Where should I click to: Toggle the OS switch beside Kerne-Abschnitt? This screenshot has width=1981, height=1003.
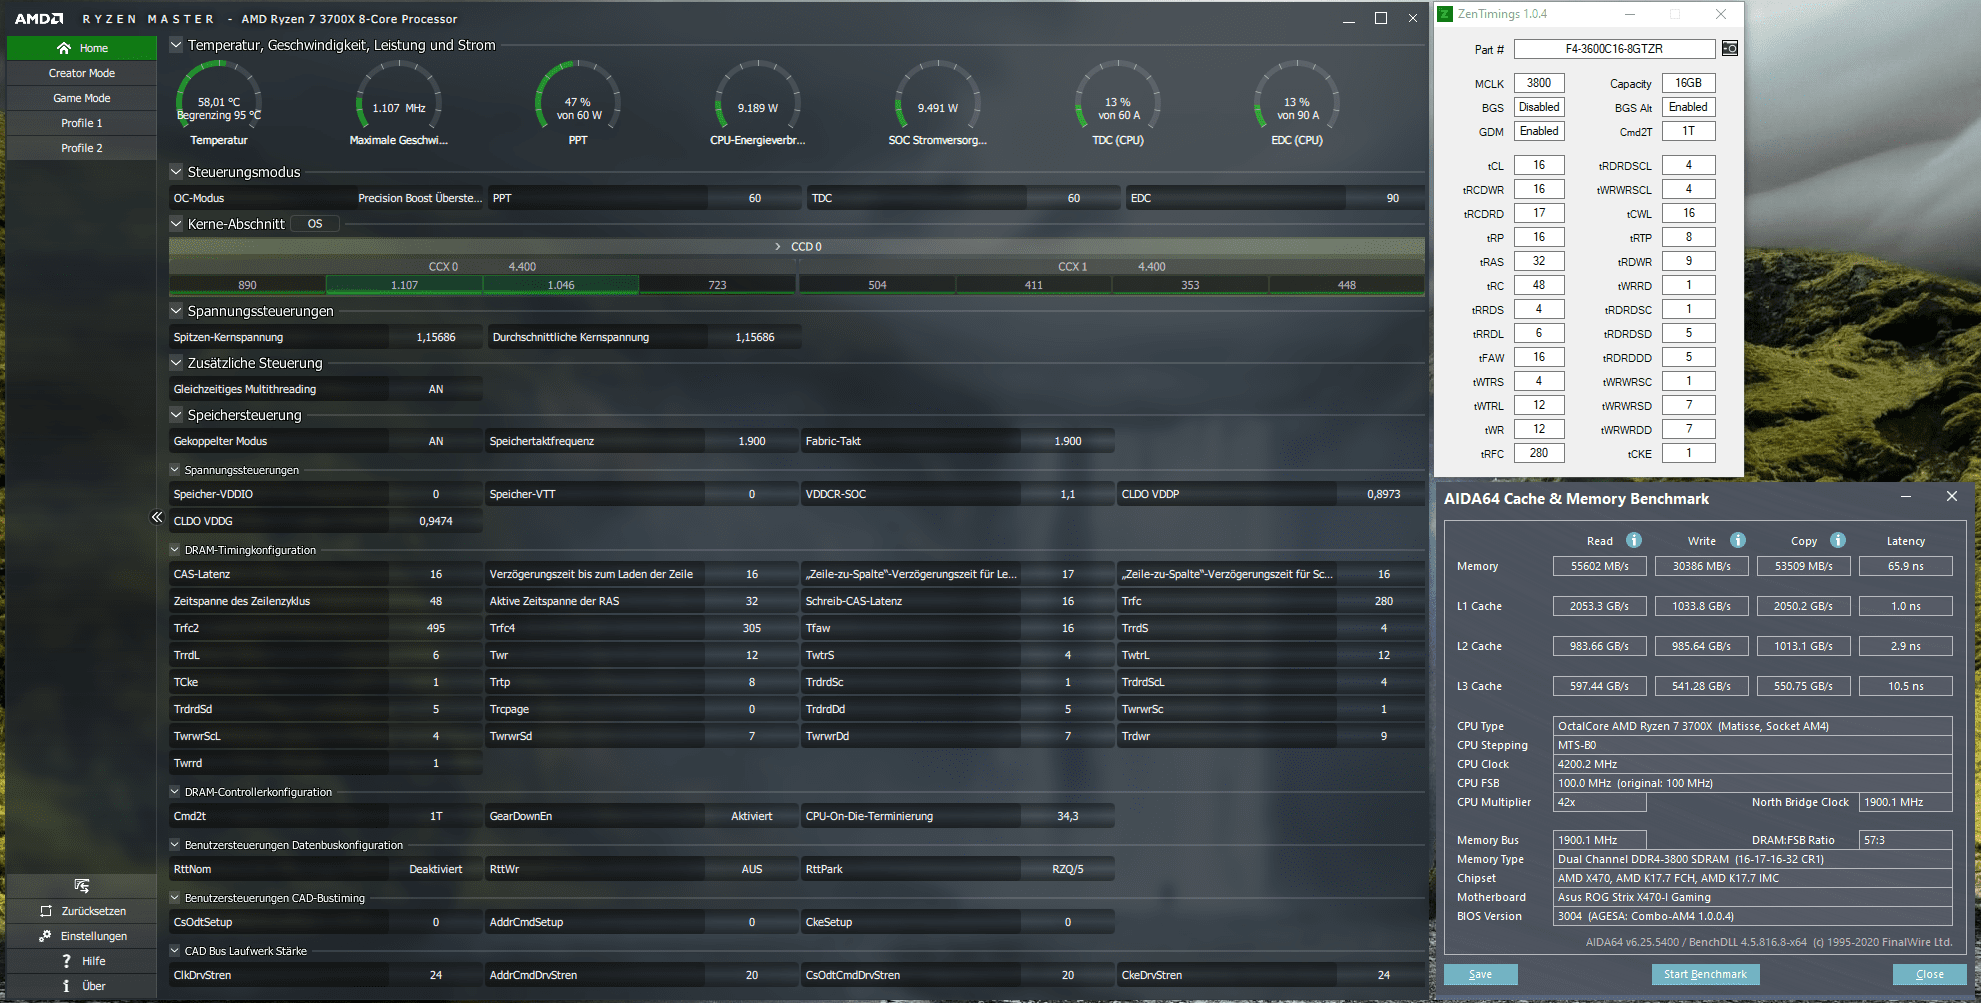tap(315, 224)
